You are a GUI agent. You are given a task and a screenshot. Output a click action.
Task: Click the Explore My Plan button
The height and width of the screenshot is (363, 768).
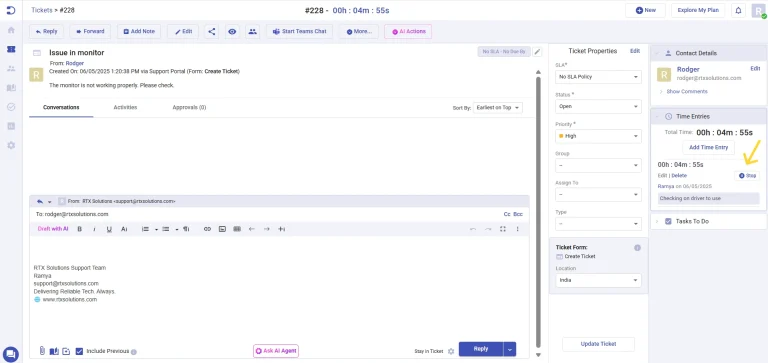[x=698, y=10]
